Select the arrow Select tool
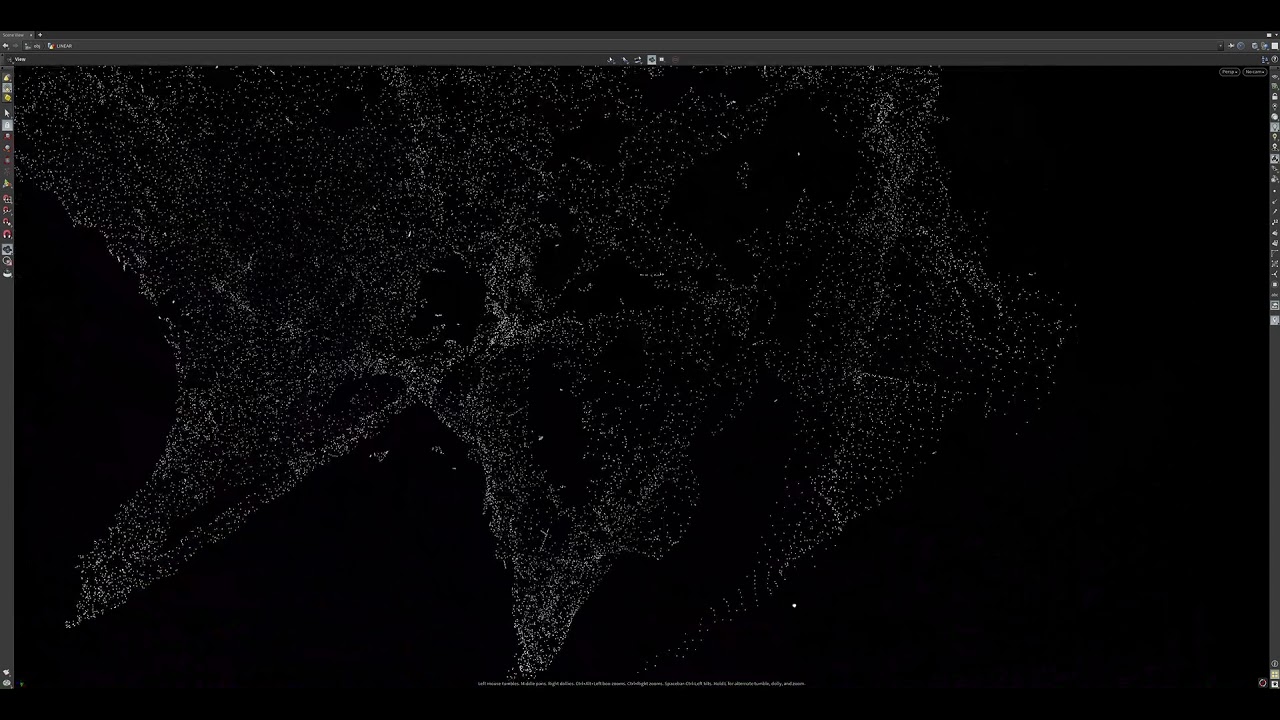The image size is (1280, 720). (7, 113)
